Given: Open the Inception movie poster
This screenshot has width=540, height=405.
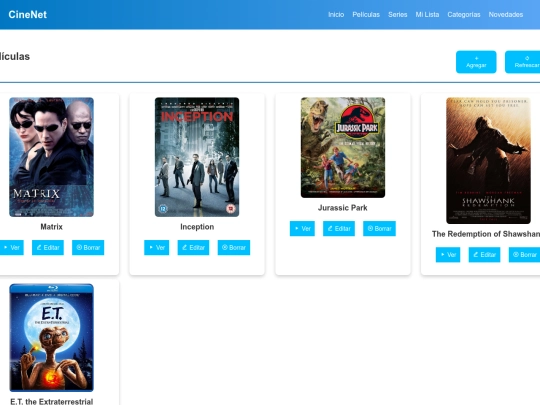Looking at the screenshot, I should click(197, 157).
